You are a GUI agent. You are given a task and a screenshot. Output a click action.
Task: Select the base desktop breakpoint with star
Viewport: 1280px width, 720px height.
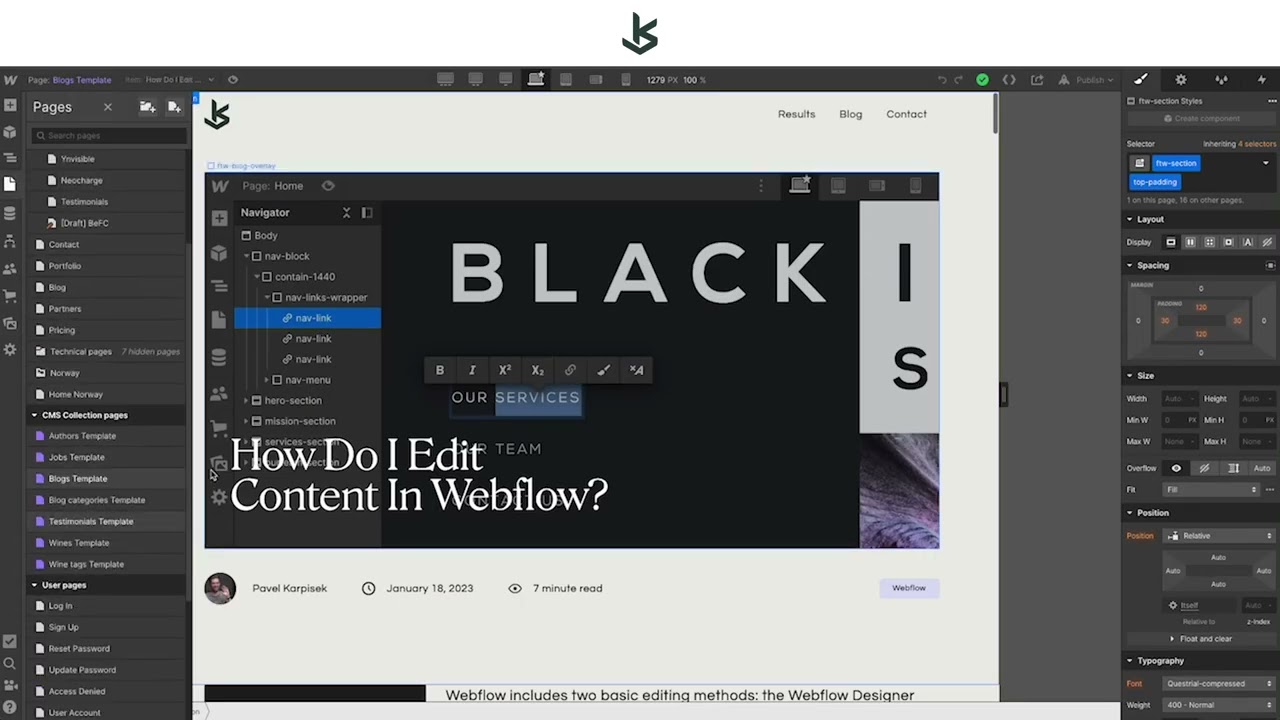click(x=536, y=79)
